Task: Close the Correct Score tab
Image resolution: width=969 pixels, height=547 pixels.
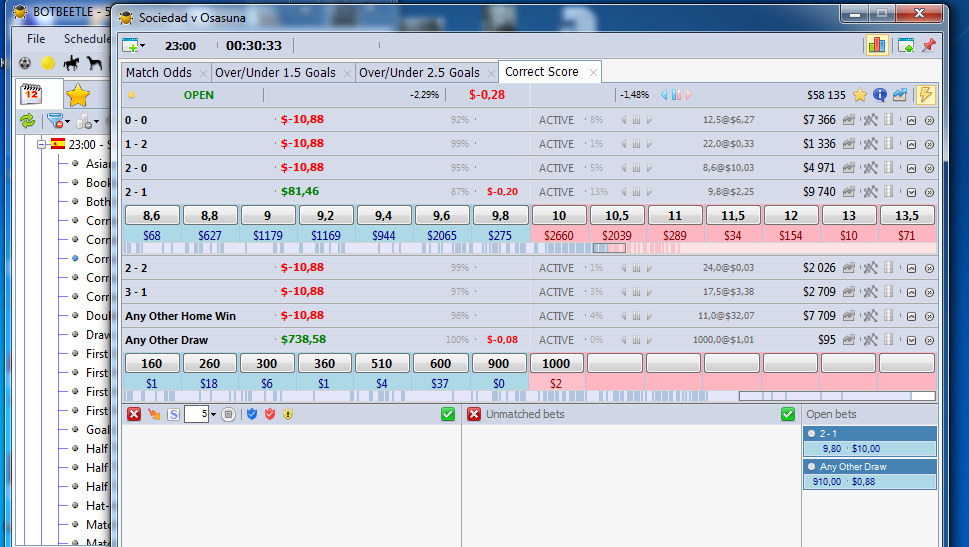Action: (593, 72)
